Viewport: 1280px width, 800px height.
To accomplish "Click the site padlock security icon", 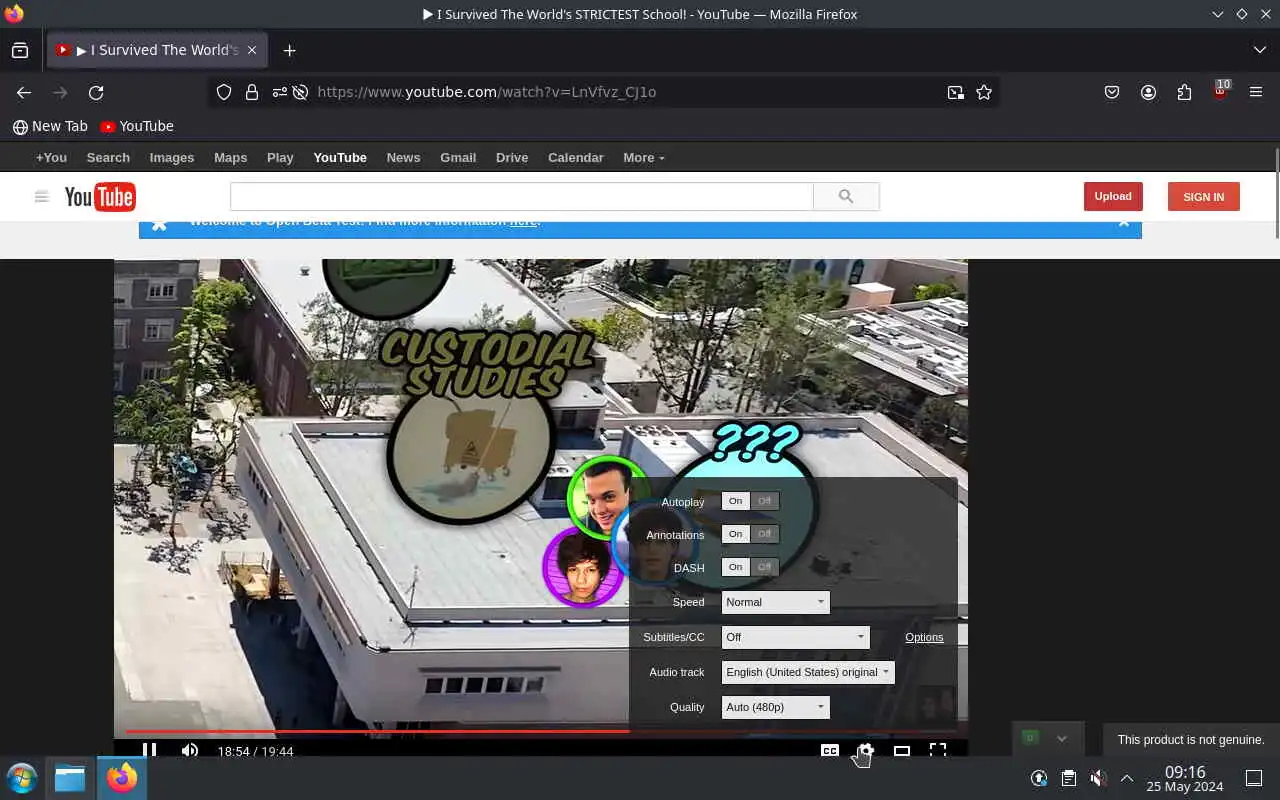I will click(252, 92).
